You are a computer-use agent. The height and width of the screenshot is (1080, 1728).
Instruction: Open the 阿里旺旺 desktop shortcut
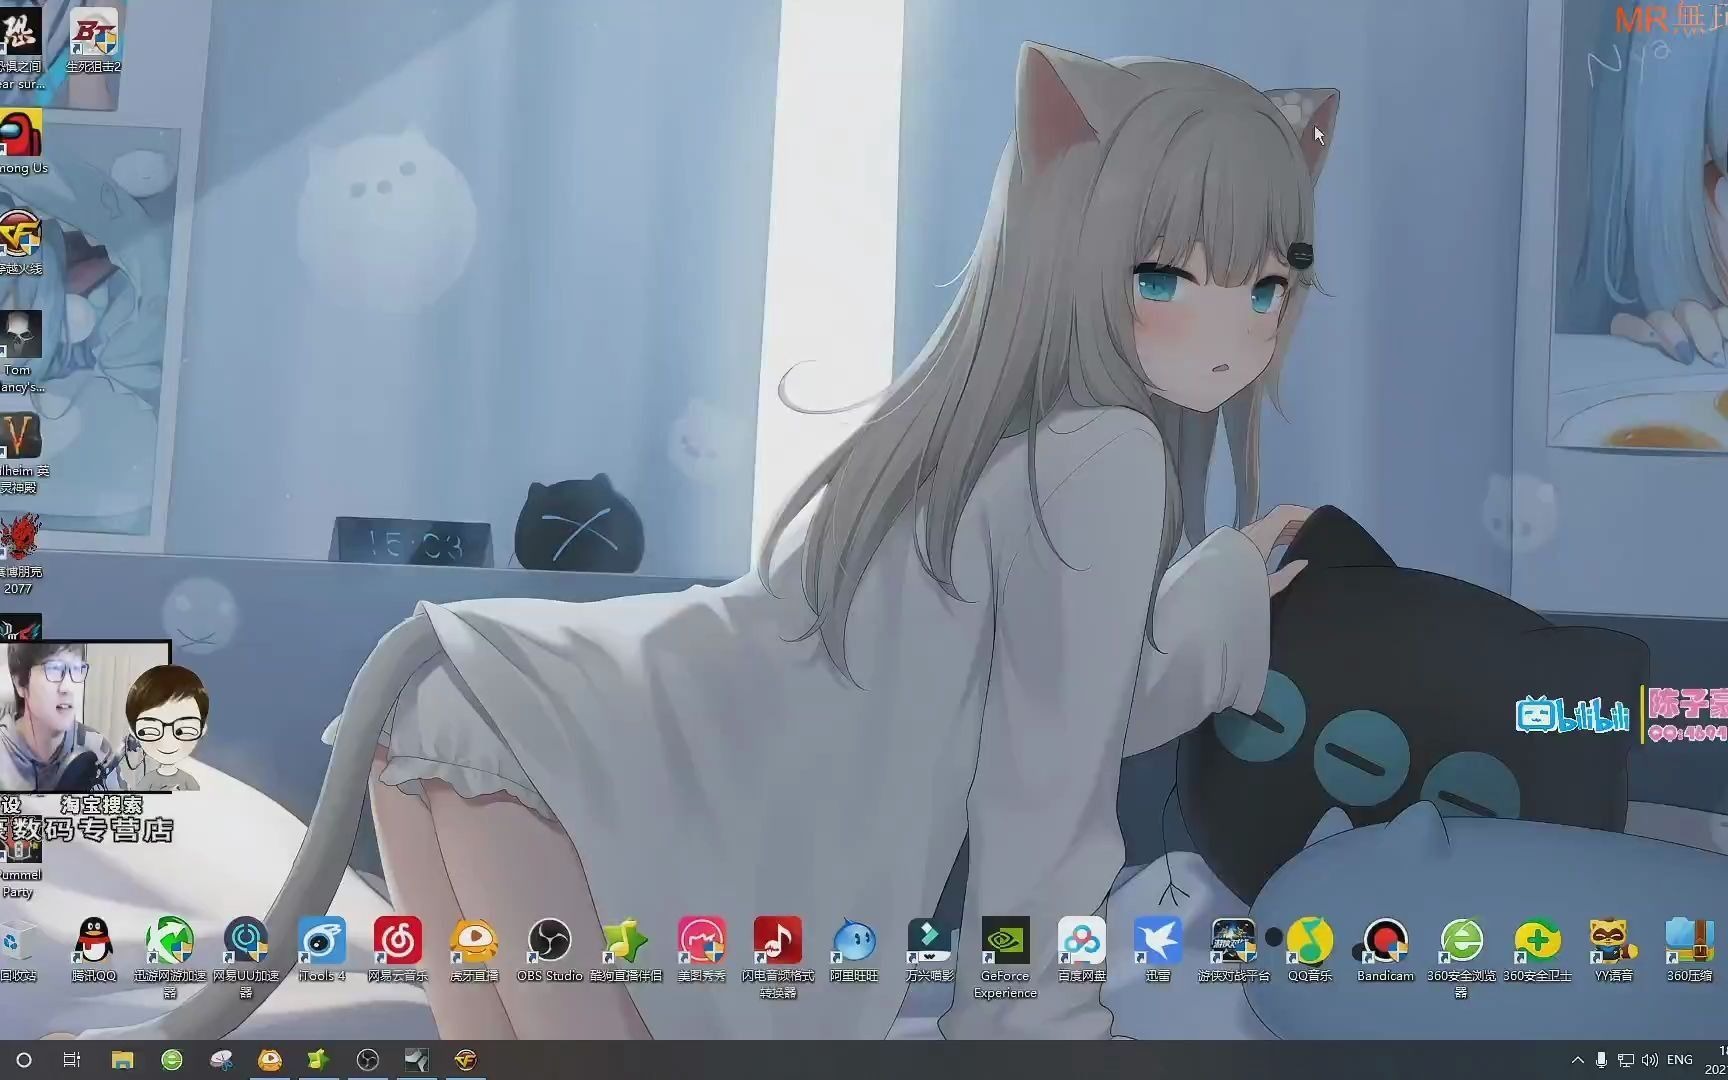pos(854,949)
